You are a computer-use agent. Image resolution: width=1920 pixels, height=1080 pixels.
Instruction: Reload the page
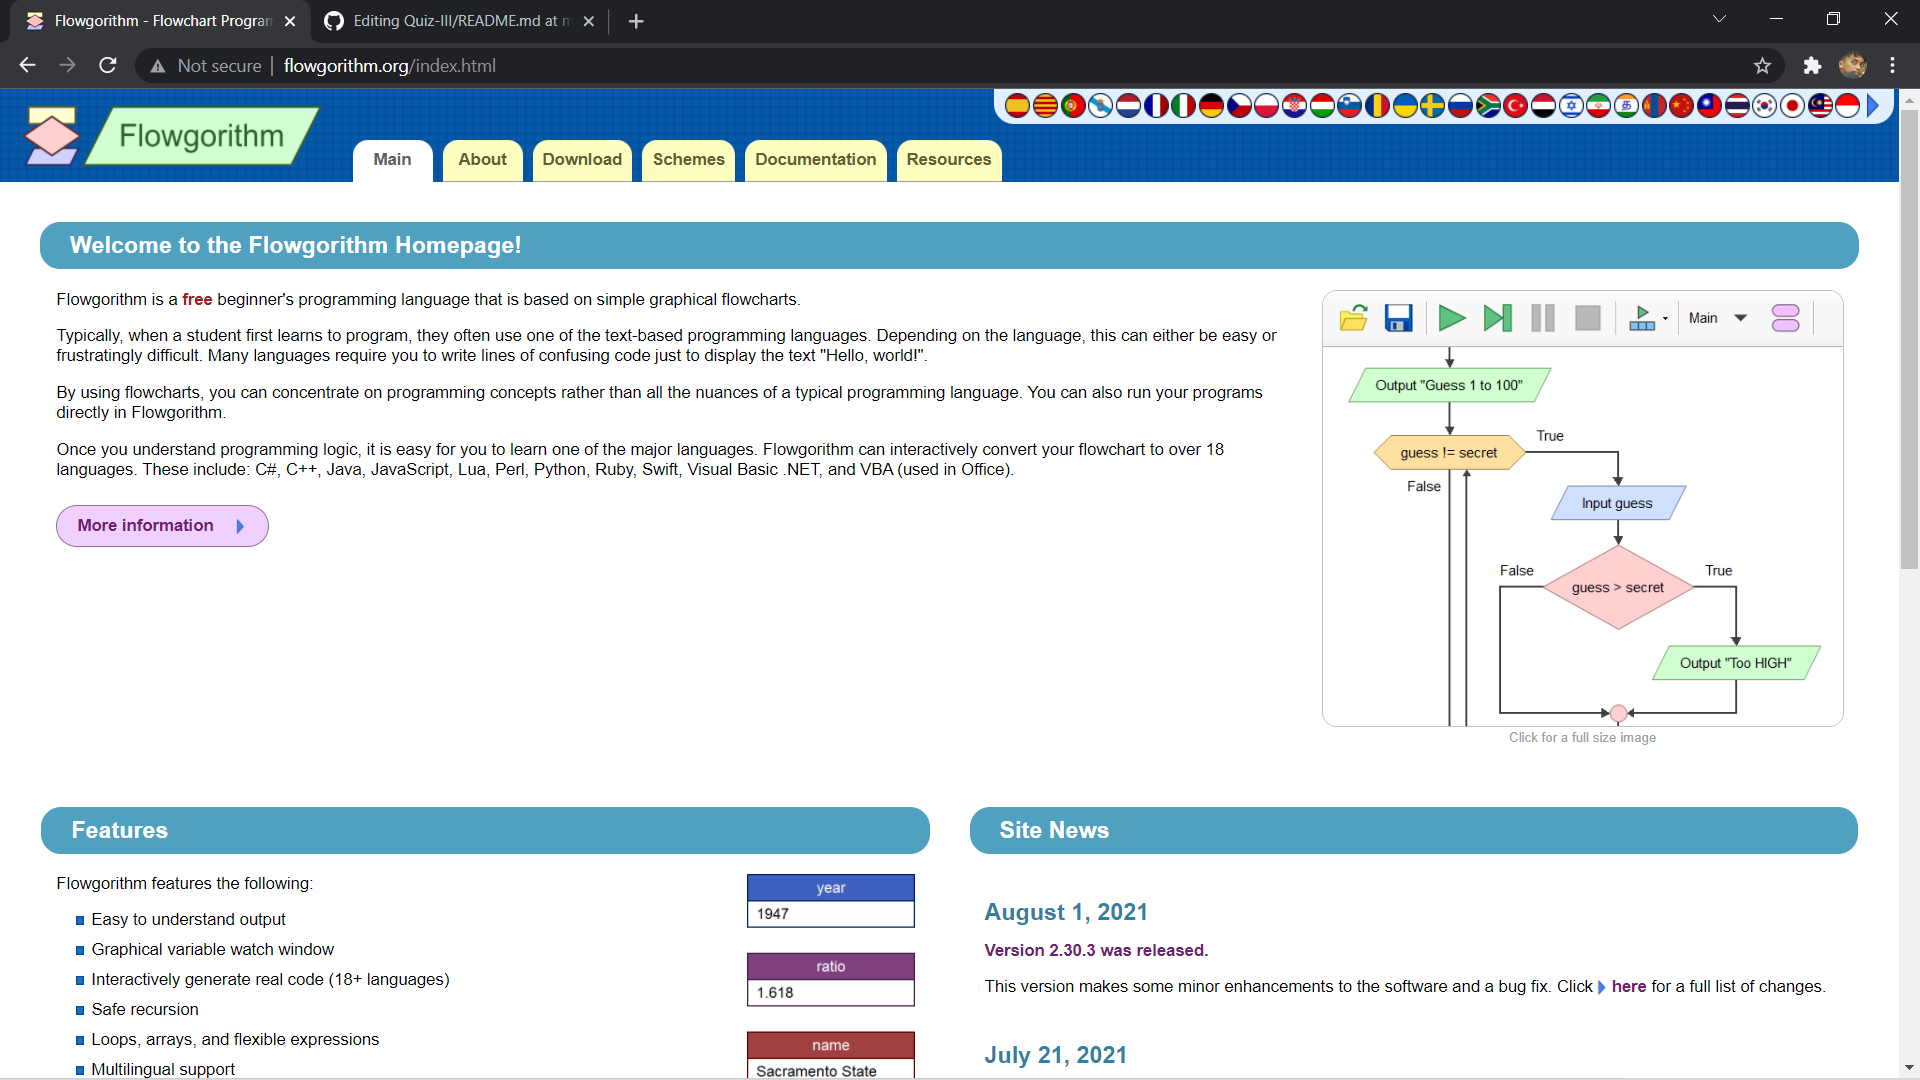point(108,66)
